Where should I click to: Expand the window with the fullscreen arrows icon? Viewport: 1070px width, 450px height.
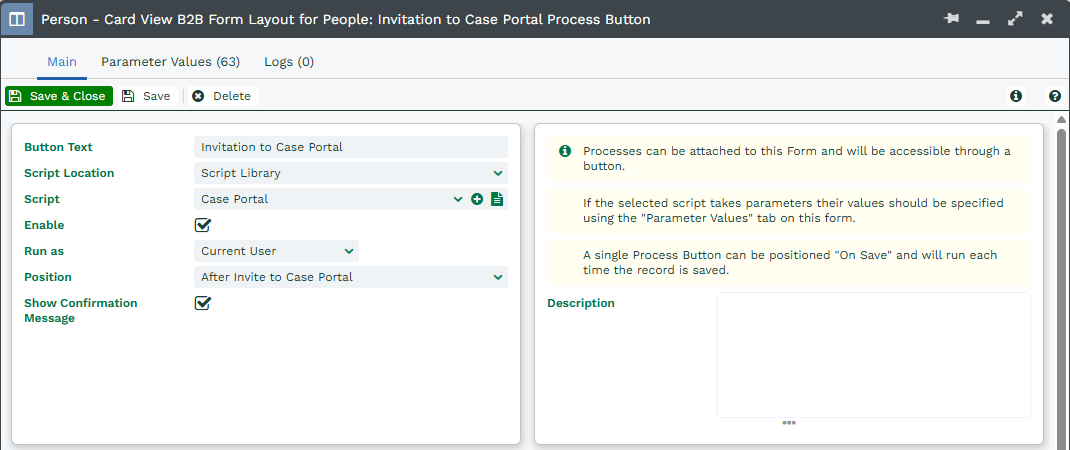pyautogui.click(x=1015, y=19)
